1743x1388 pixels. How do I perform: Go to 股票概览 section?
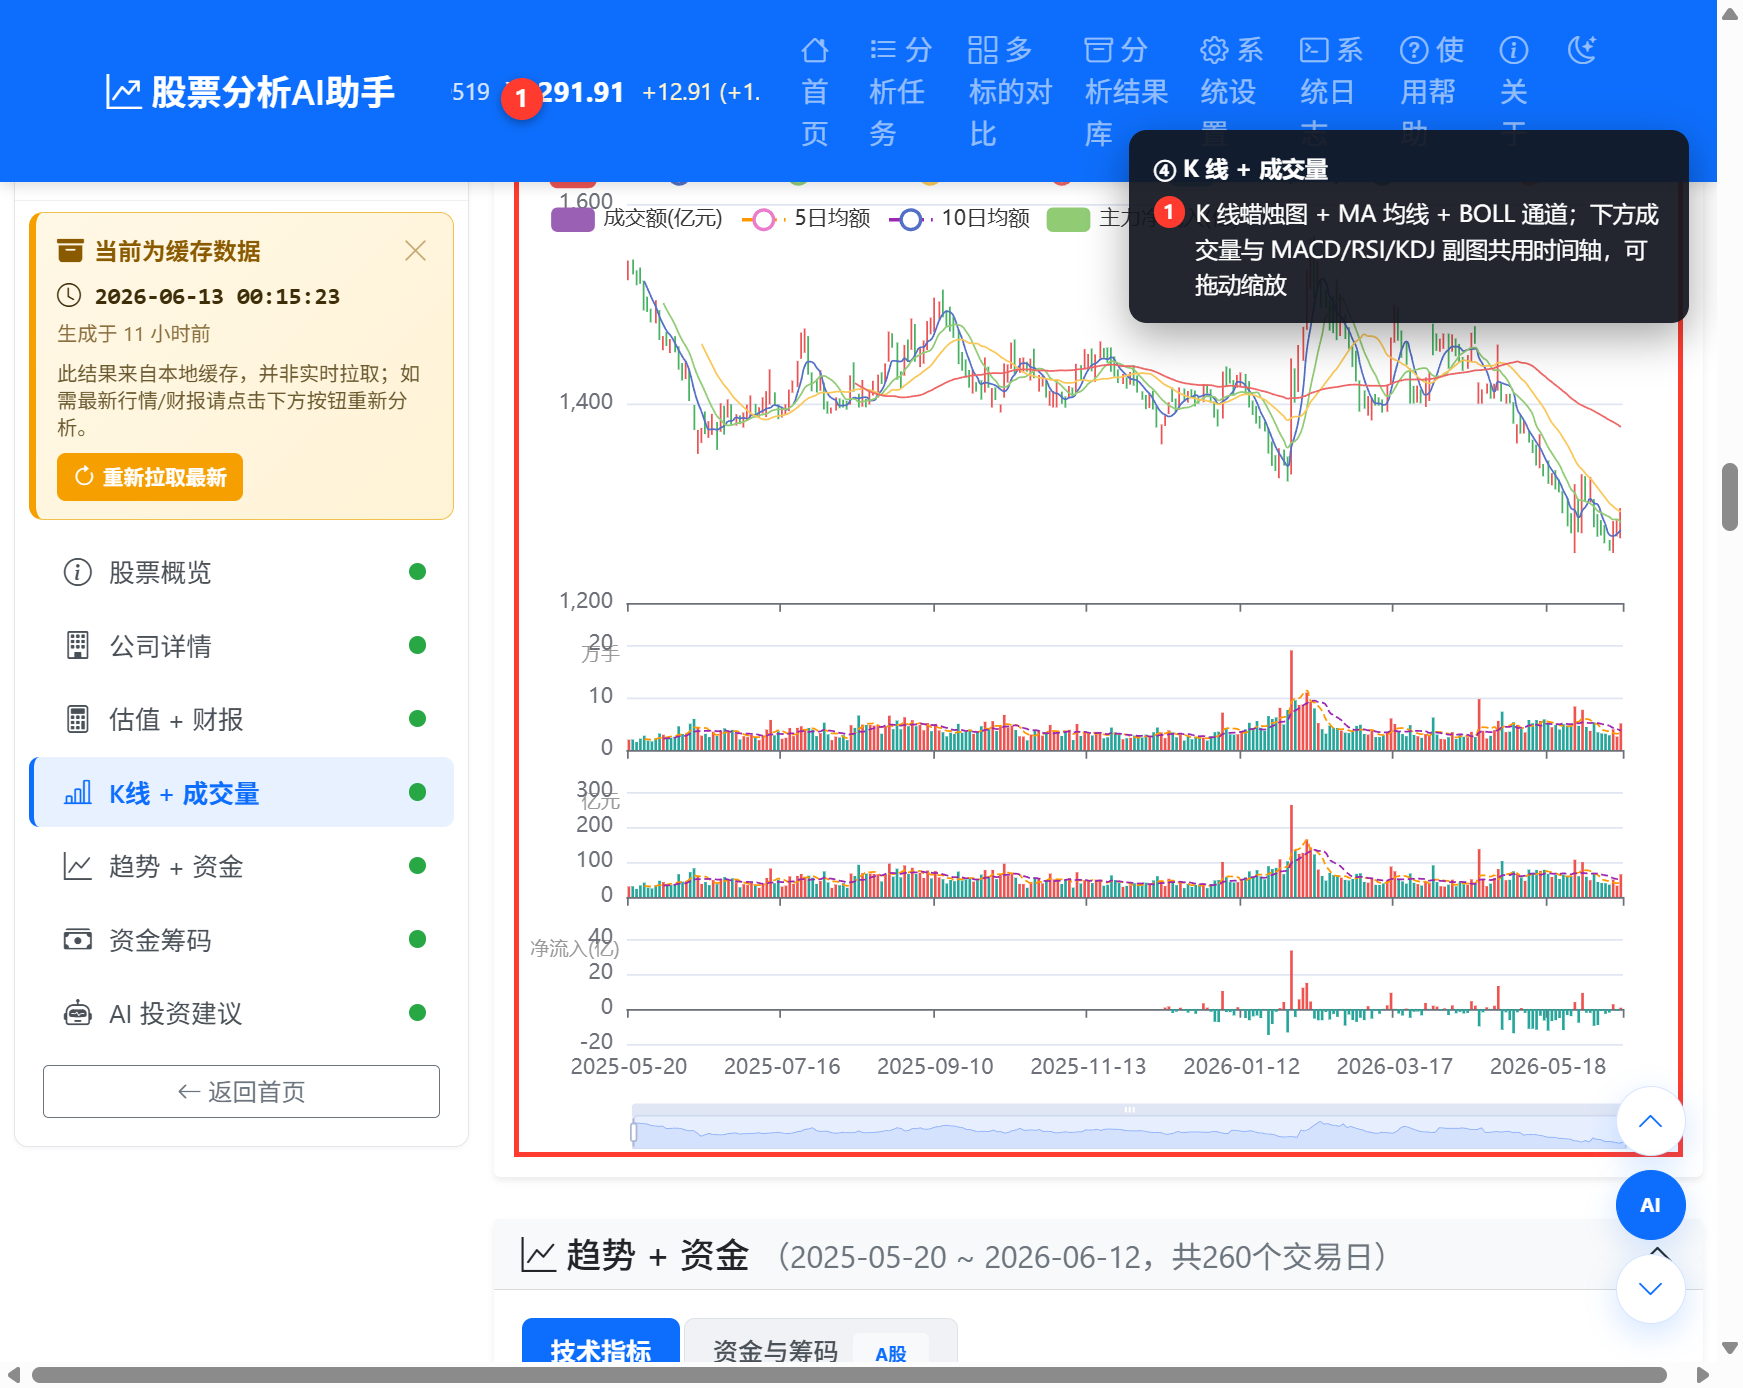coord(241,572)
